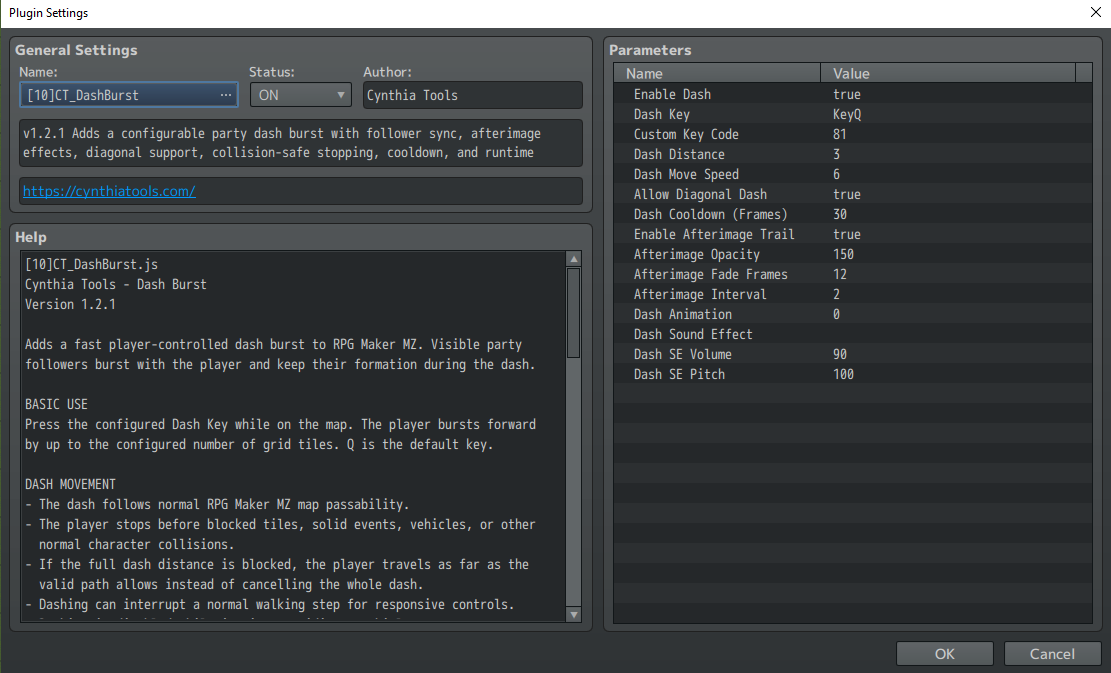1111x673 pixels.
Task: Select the Enable Dash parameter row
Action: point(853,94)
